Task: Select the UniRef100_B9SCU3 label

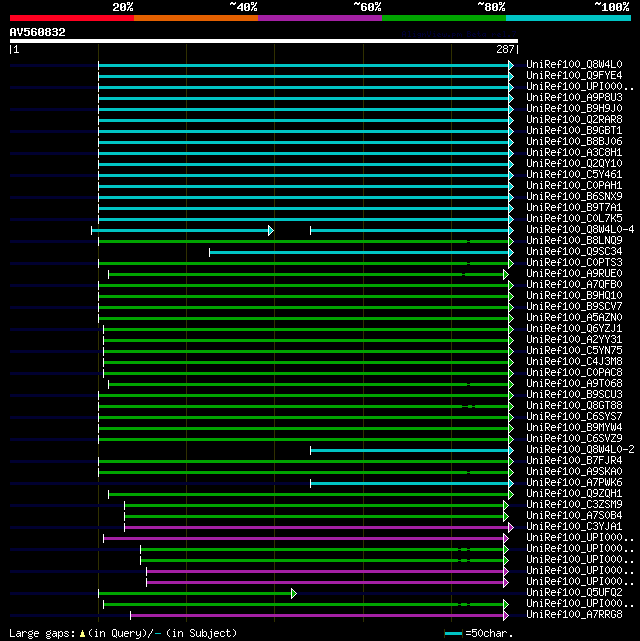Action: pyautogui.click(x=574, y=394)
